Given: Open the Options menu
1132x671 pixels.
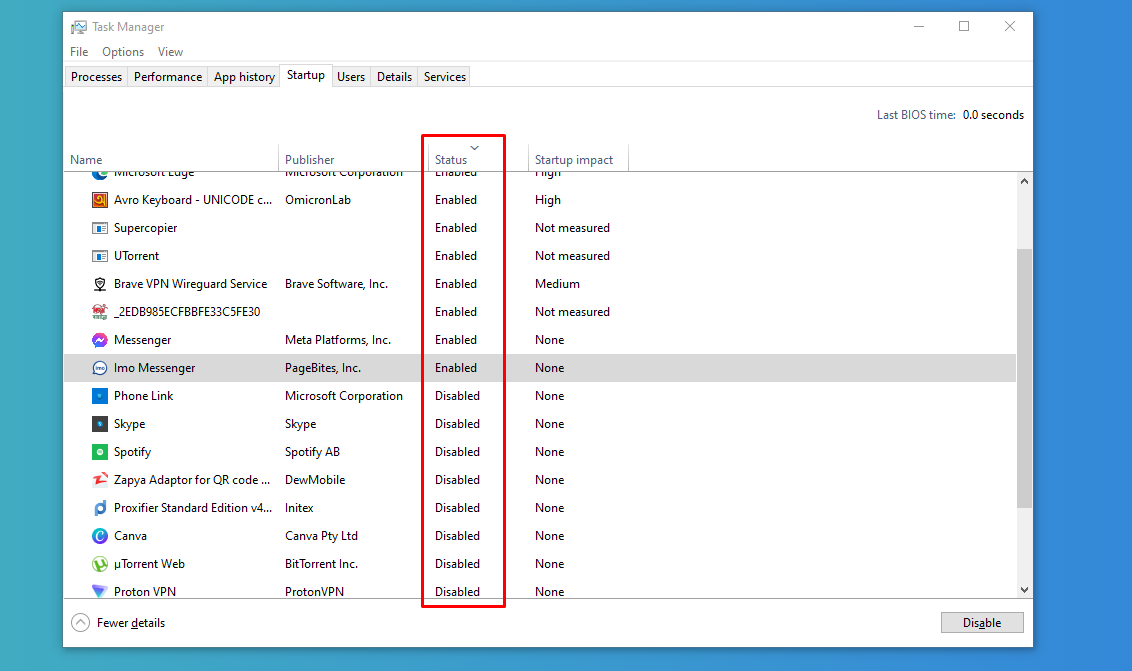Looking at the screenshot, I should point(123,52).
